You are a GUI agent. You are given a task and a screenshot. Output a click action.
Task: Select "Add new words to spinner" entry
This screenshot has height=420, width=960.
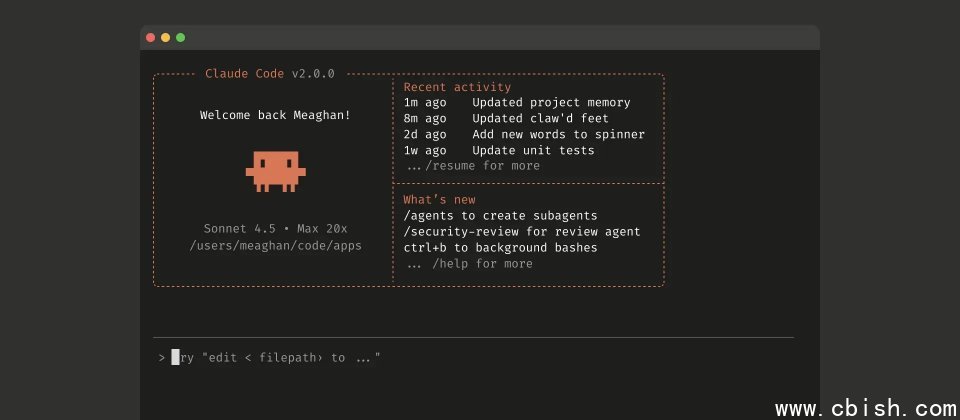558,135
